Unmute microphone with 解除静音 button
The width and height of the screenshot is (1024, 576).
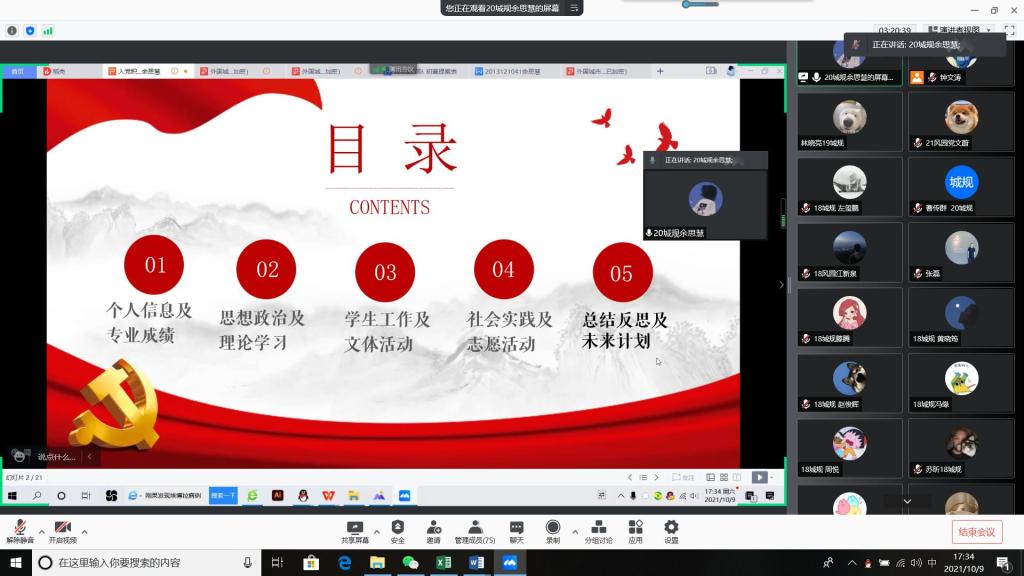pos(20,530)
